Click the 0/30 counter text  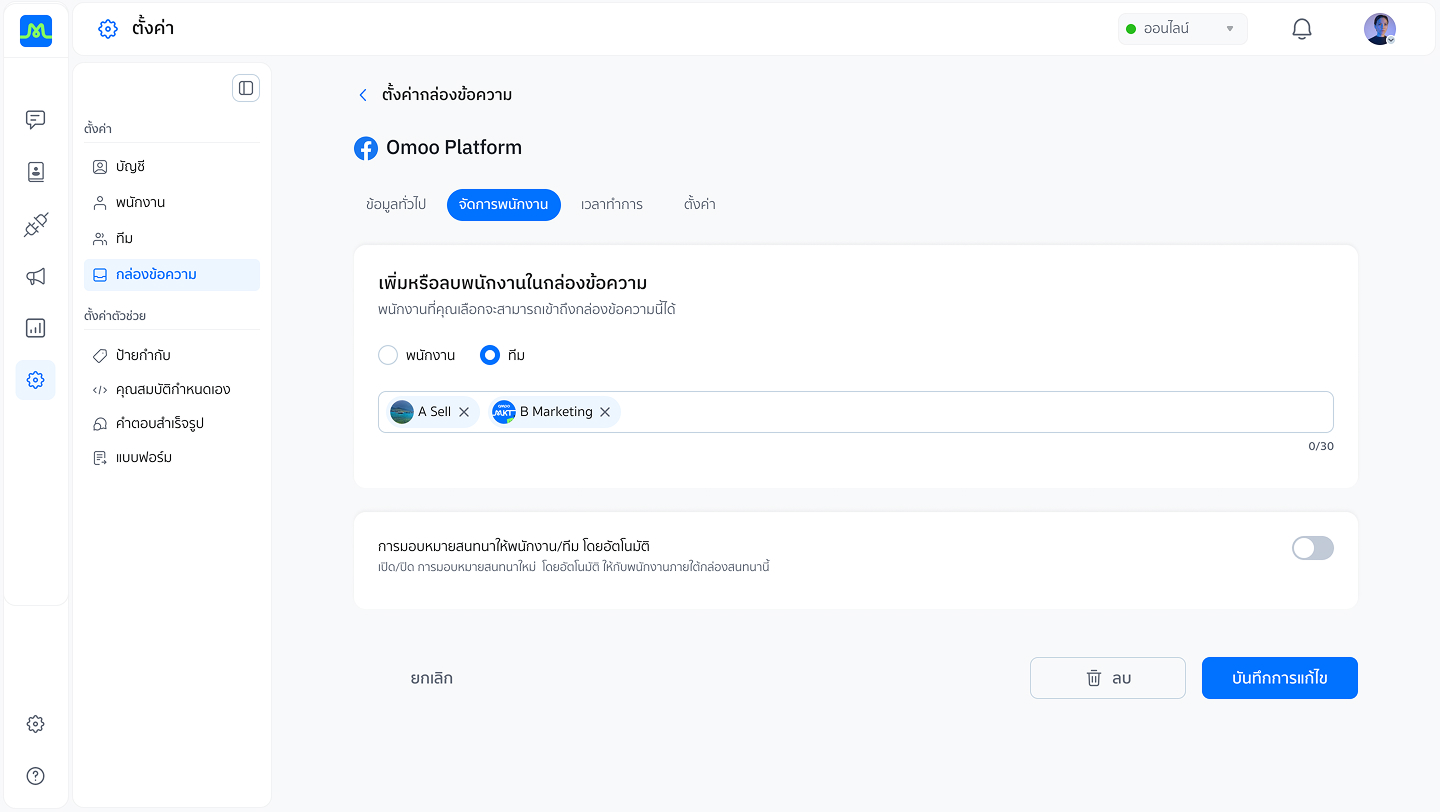1321,446
